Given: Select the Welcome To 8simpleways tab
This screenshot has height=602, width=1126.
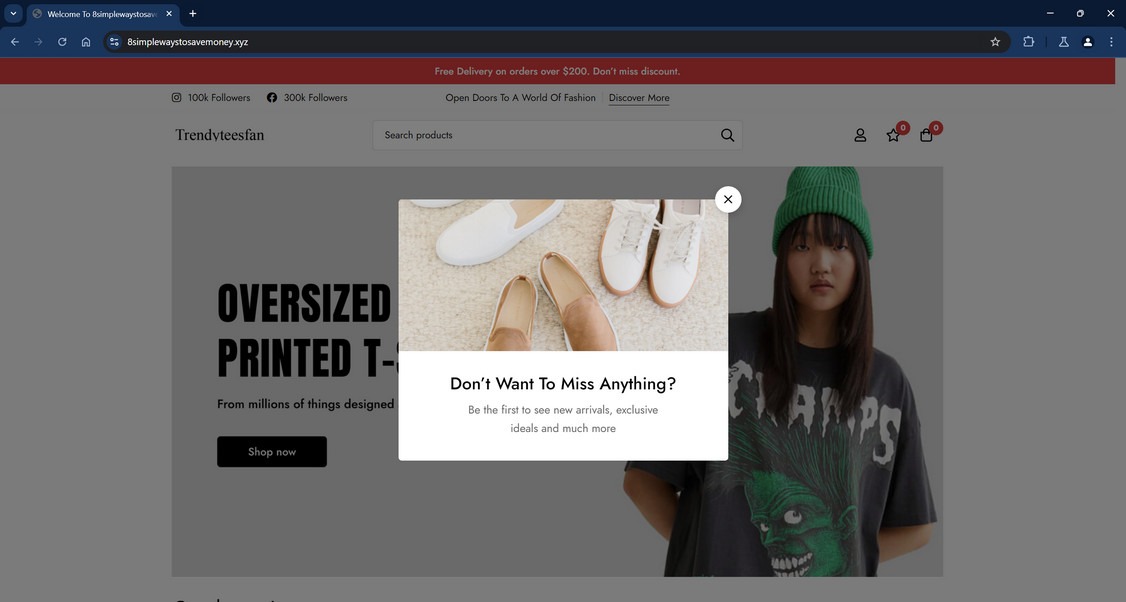Looking at the screenshot, I should coord(102,14).
